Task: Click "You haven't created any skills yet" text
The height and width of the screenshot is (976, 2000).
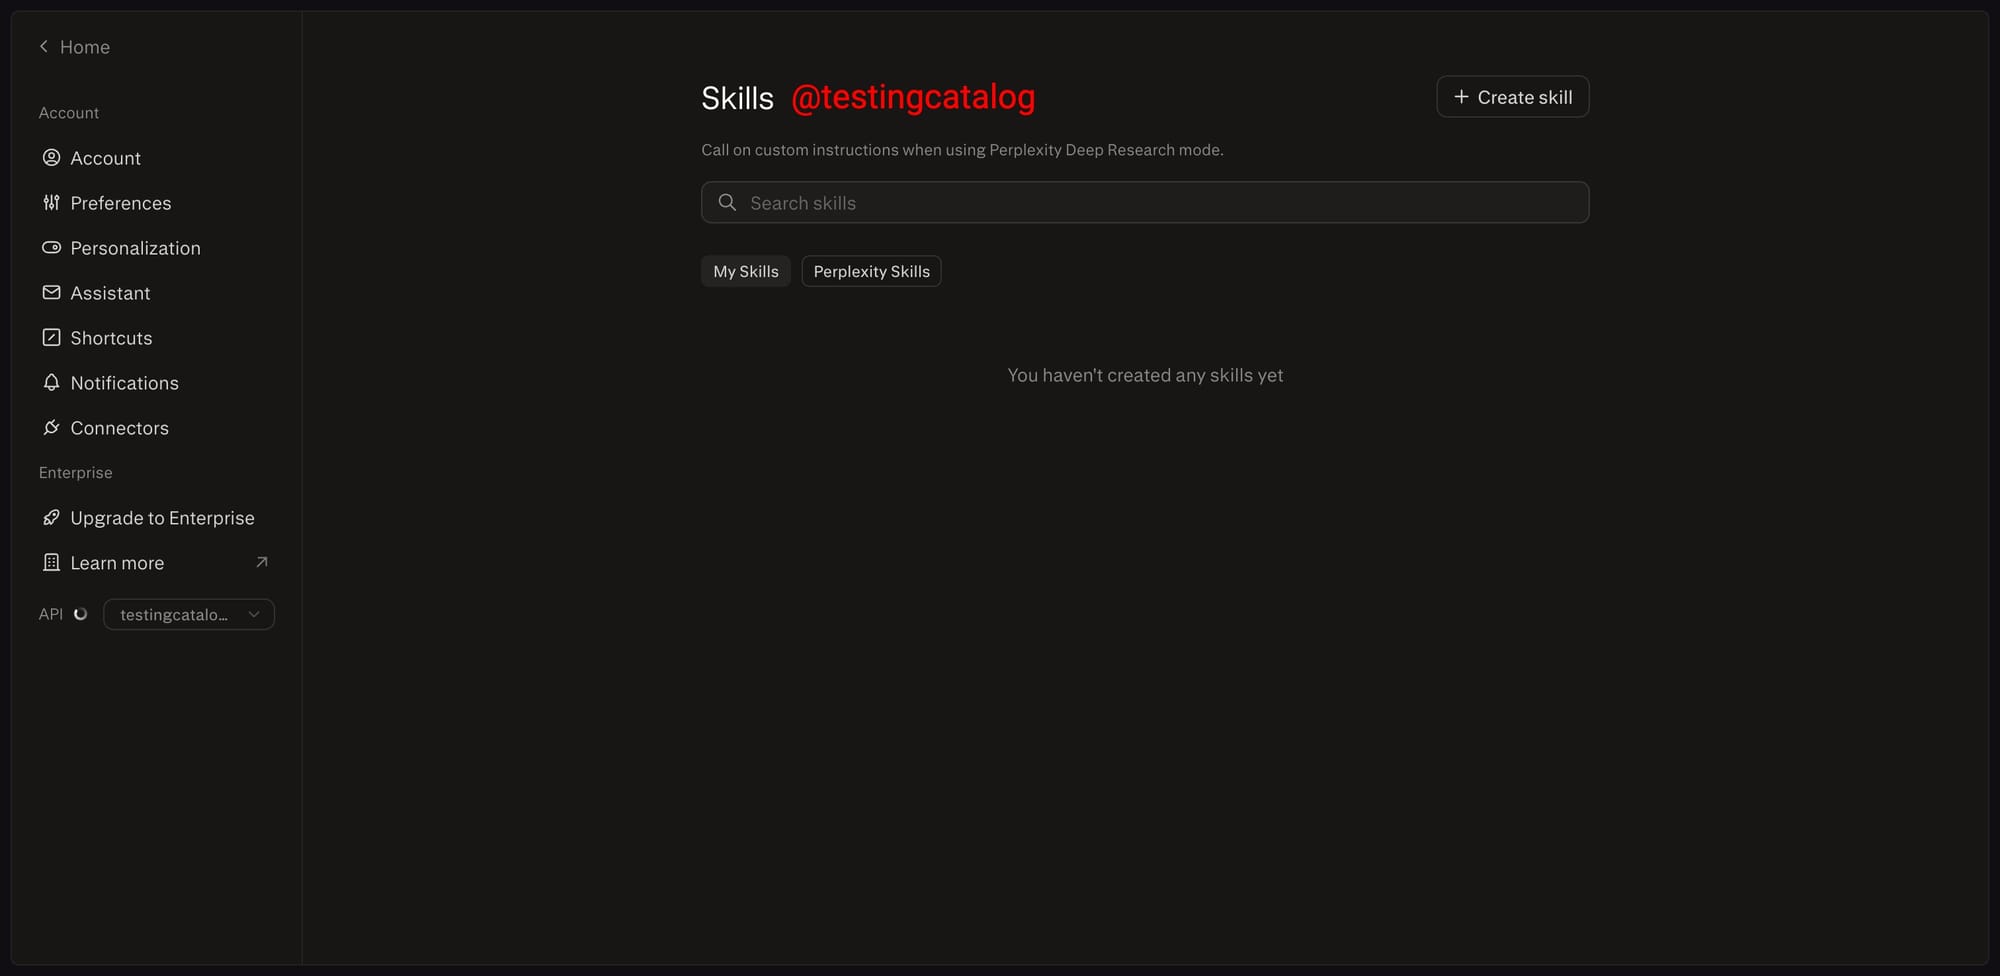Action: click(1145, 376)
